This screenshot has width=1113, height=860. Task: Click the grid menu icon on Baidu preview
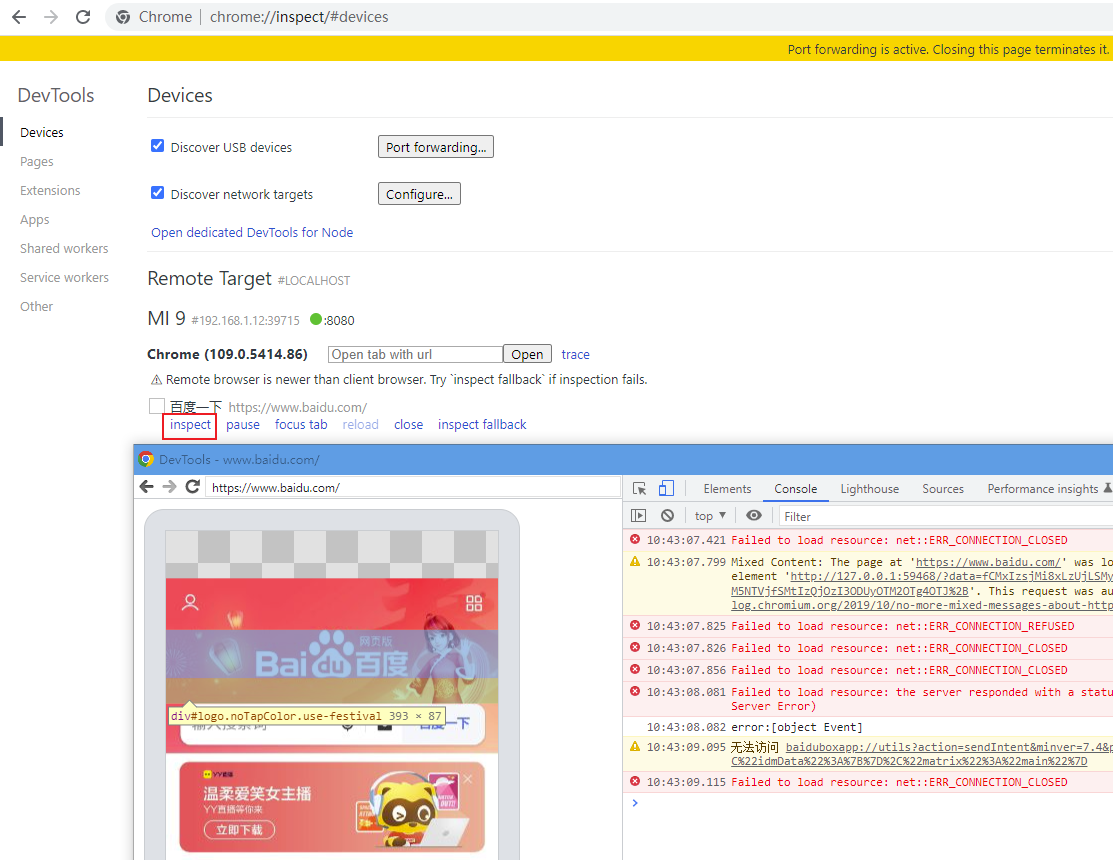pos(474,603)
